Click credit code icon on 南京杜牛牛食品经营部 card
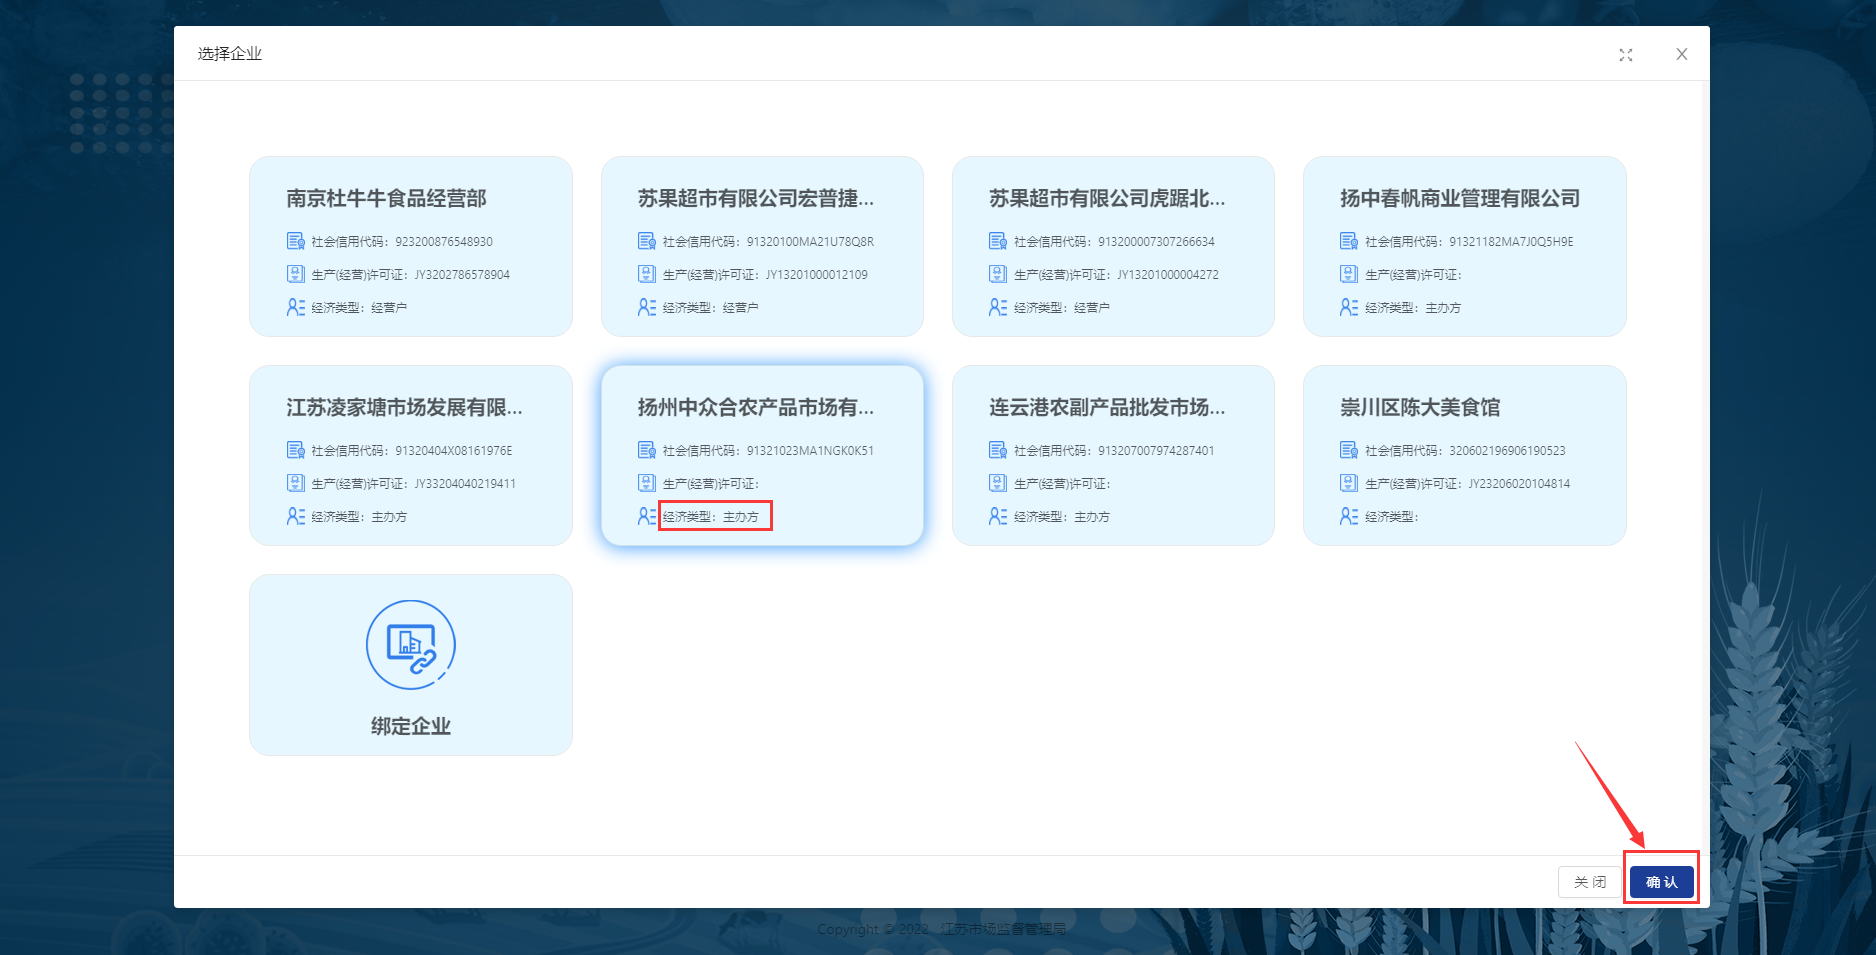 pyautogui.click(x=296, y=241)
